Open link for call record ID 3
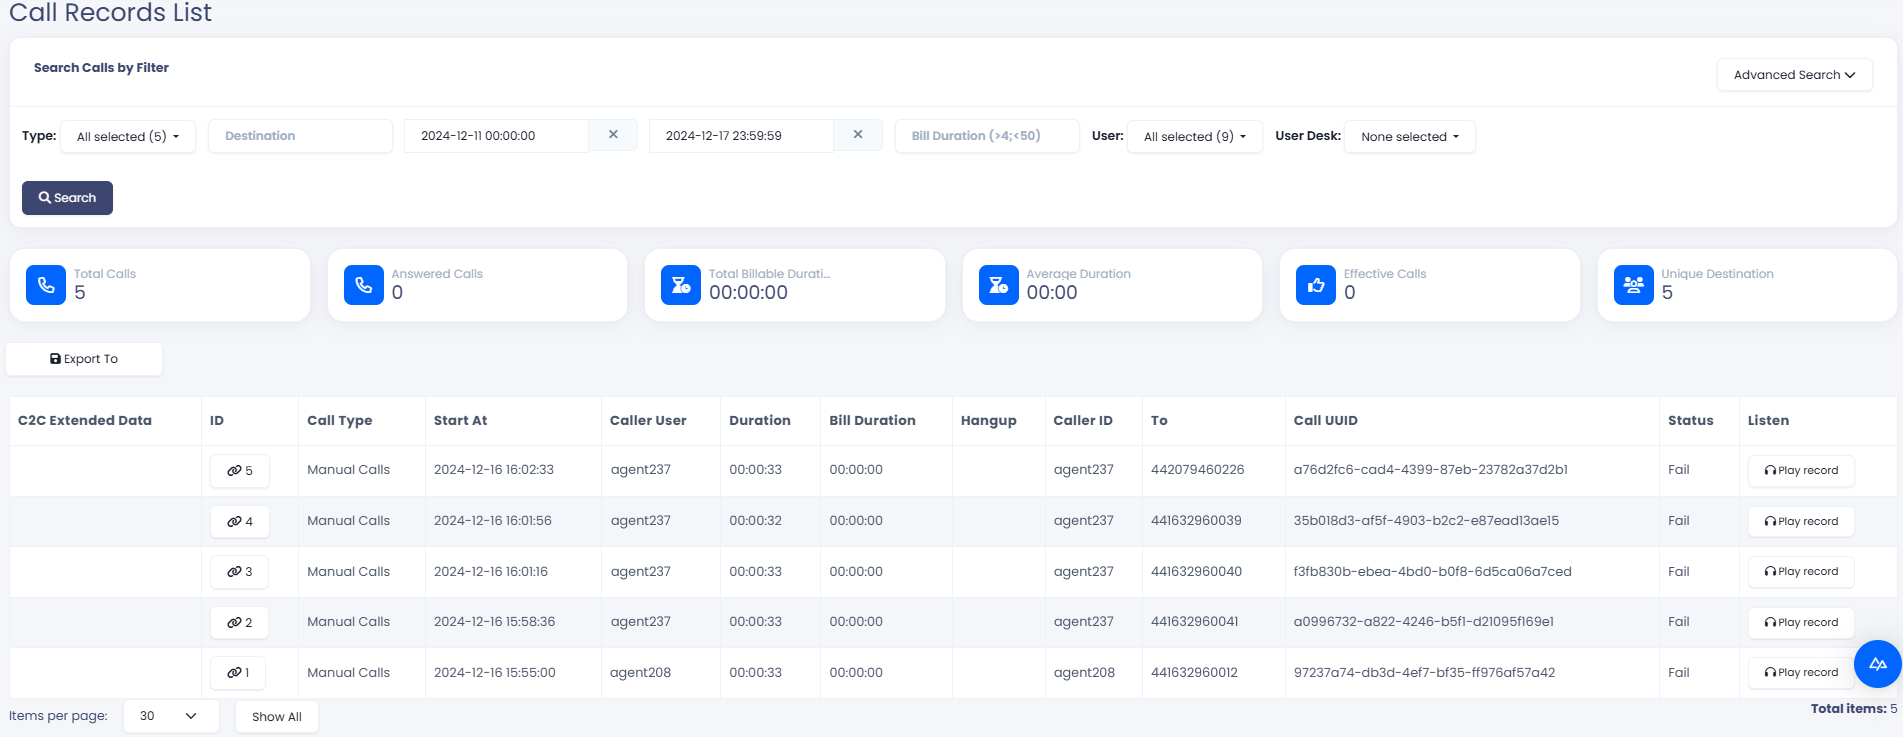The height and width of the screenshot is (737, 1903). (240, 572)
